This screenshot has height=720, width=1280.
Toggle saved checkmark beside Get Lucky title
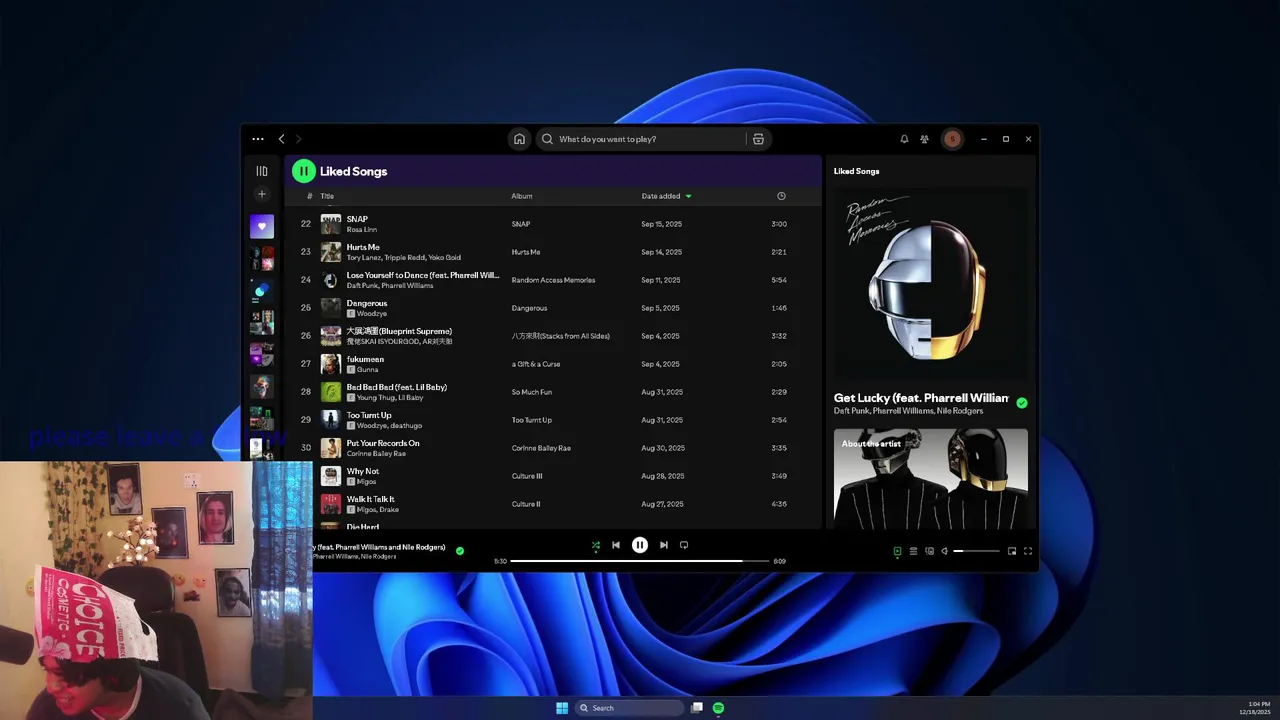coord(1021,403)
